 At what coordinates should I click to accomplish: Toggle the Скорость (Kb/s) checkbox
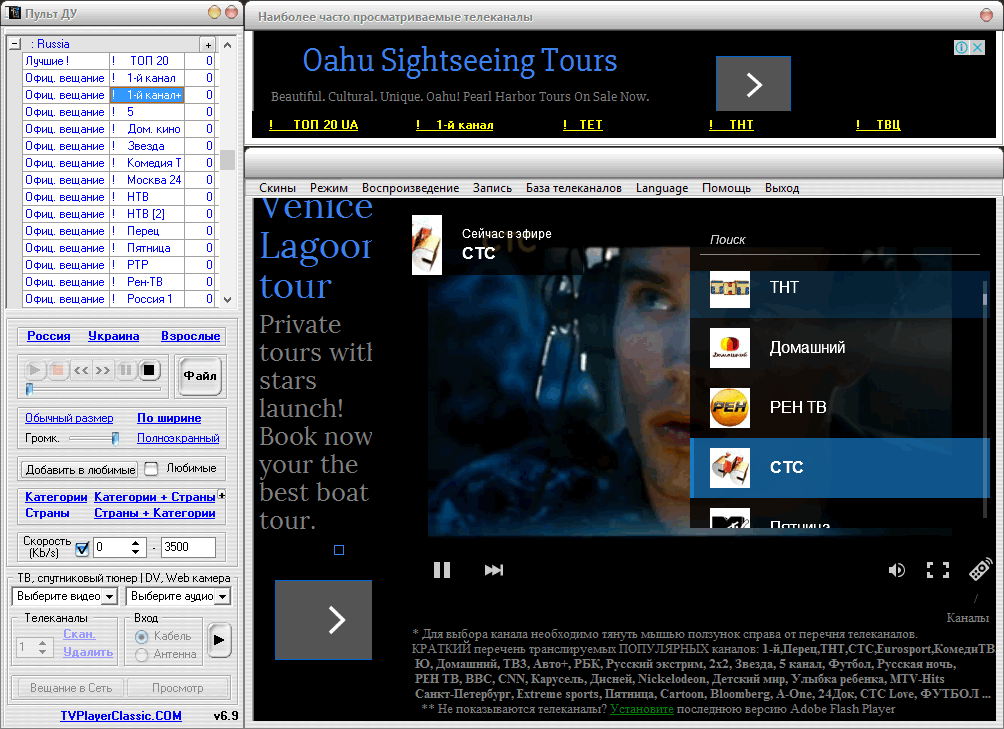tap(82, 549)
